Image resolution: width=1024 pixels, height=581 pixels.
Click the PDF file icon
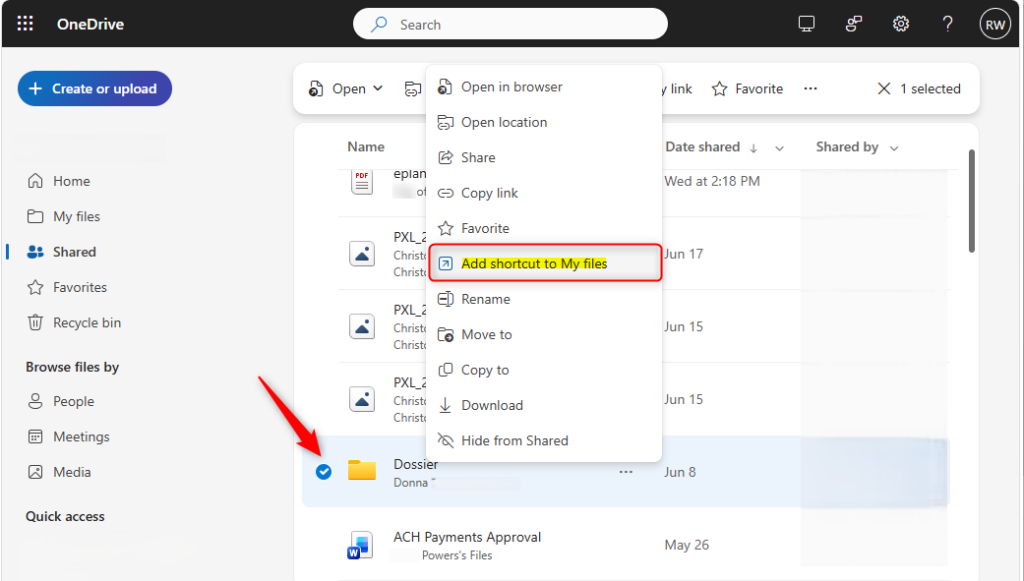pyautogui.click(x=362, y=181)
